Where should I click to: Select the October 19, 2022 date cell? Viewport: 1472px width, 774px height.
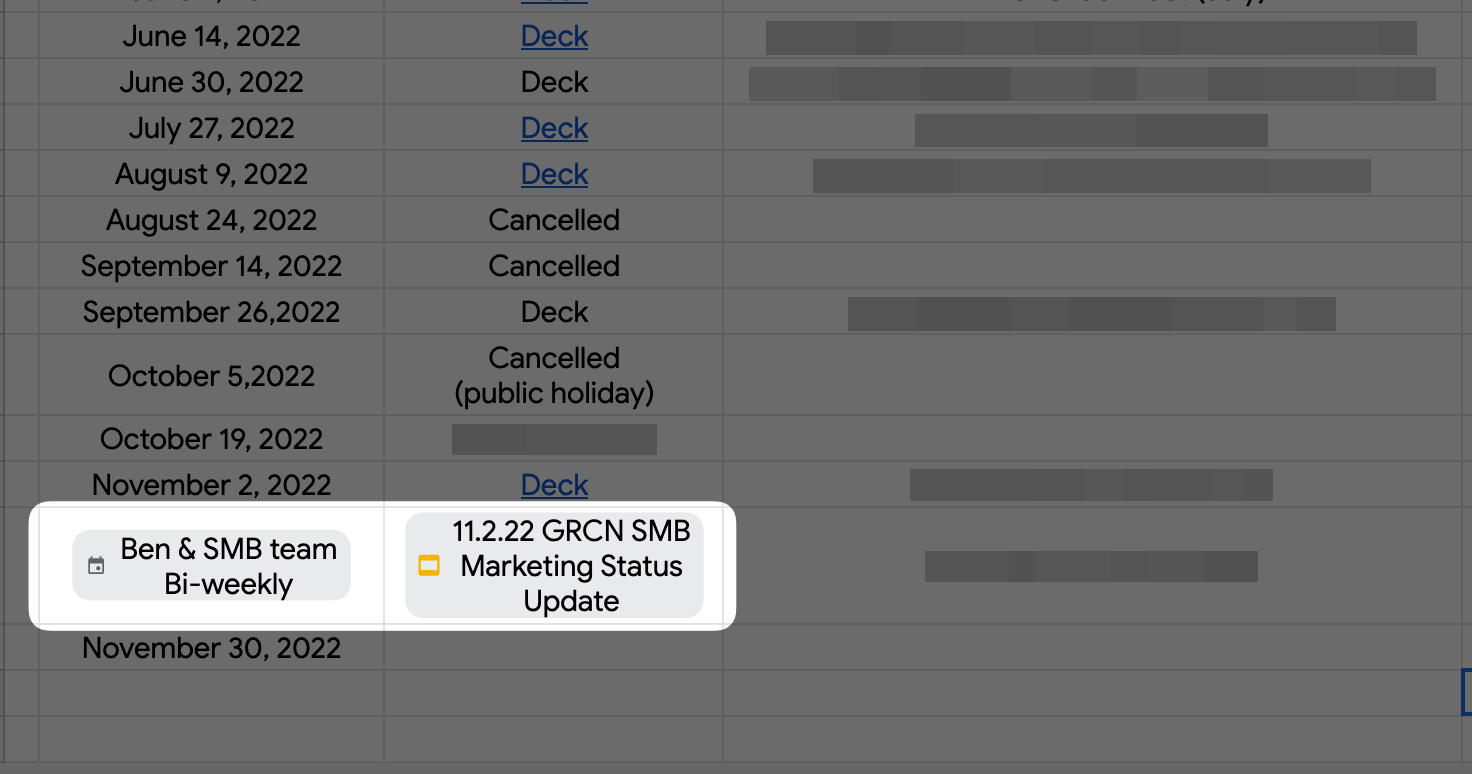point(211,439)
